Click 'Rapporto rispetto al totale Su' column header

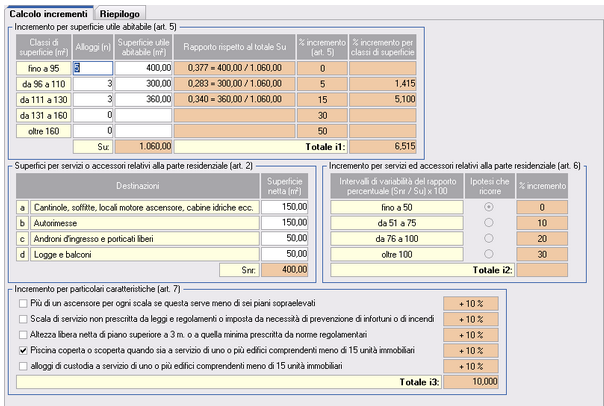(x=235, y=47)
